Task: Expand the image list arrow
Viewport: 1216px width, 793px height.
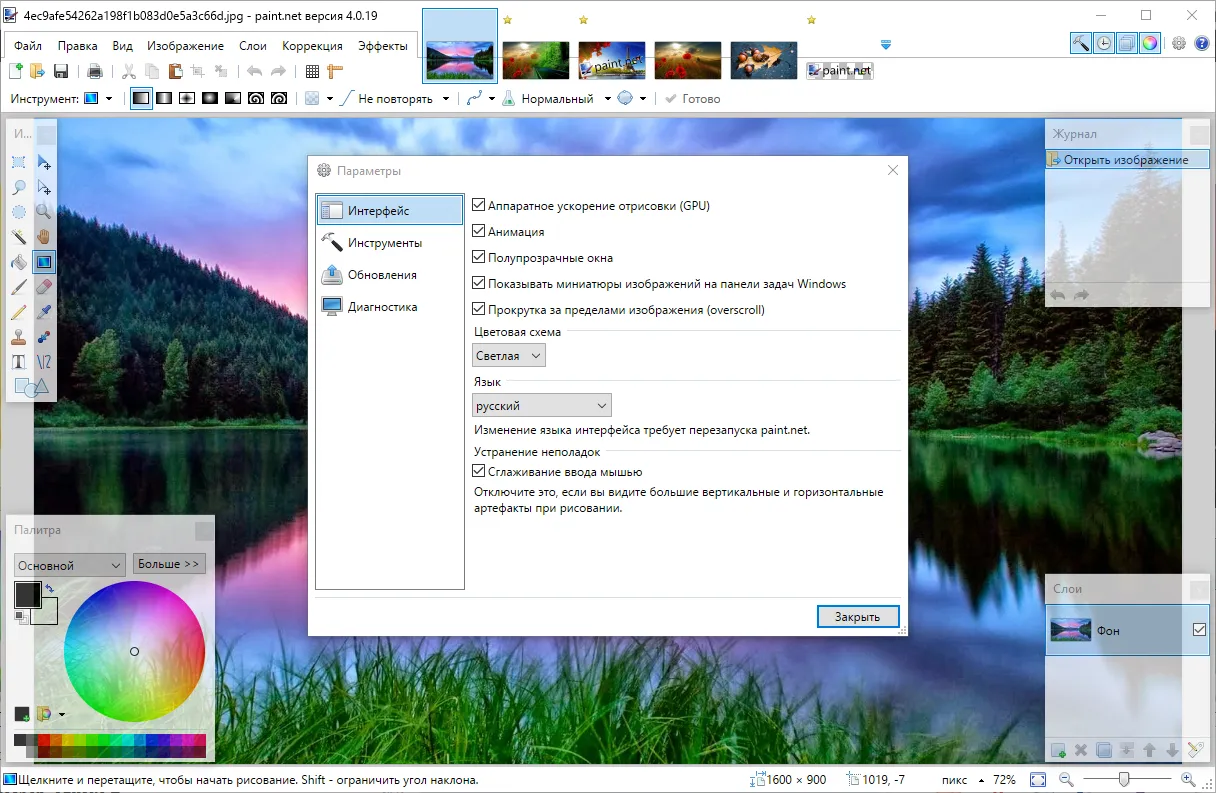Action: point(885,45)
